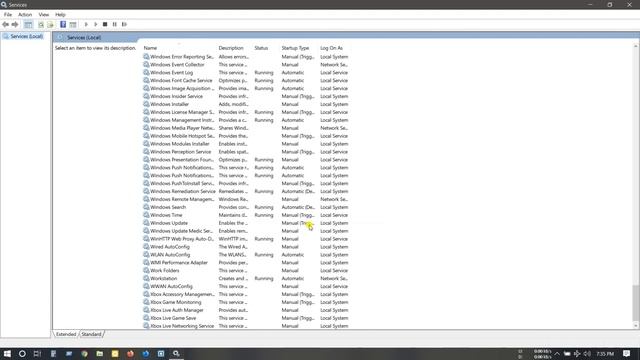Open the Action Center notification icon

tap(627, 353)
